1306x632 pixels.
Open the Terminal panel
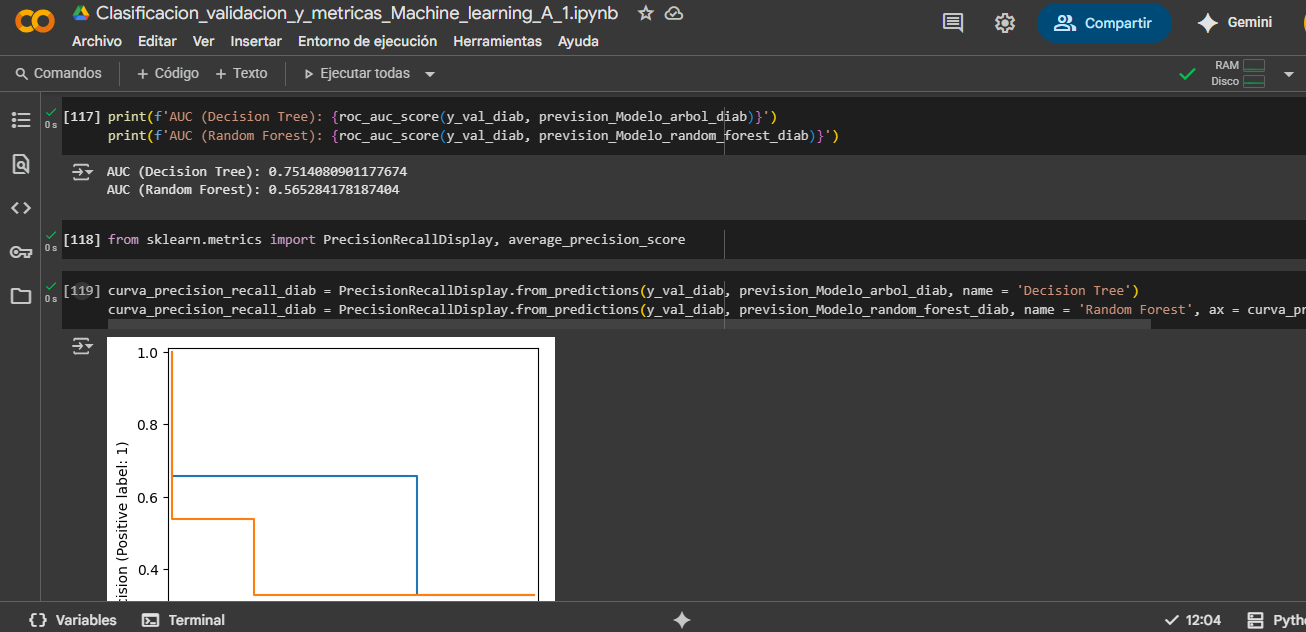pos(184,620)
